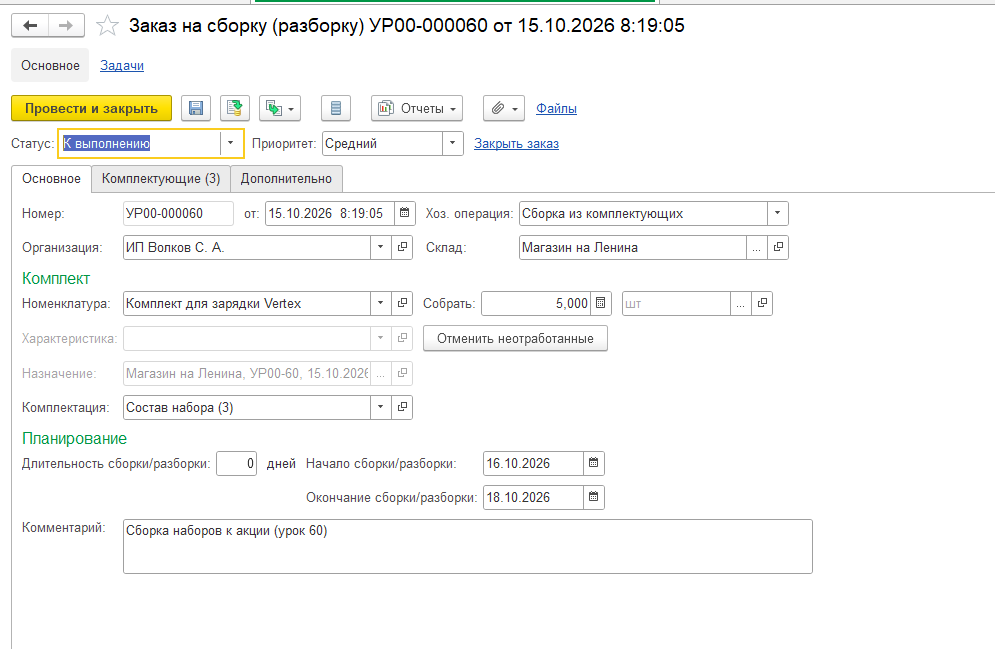Open the Отчеты menu button

coord(417,108)
